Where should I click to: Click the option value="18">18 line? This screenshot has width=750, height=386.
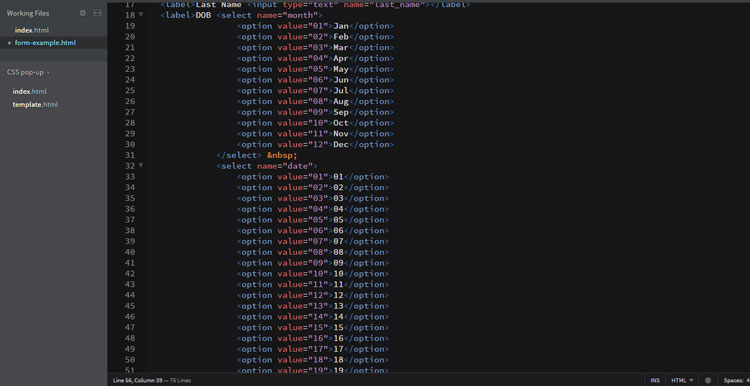coord(313,360)
